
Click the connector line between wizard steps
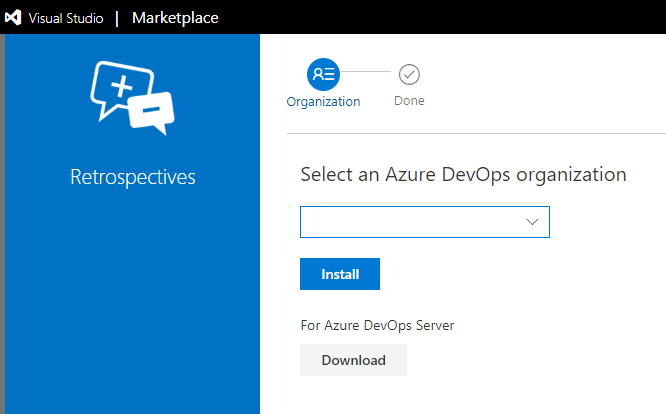click(x=366, y=72)
